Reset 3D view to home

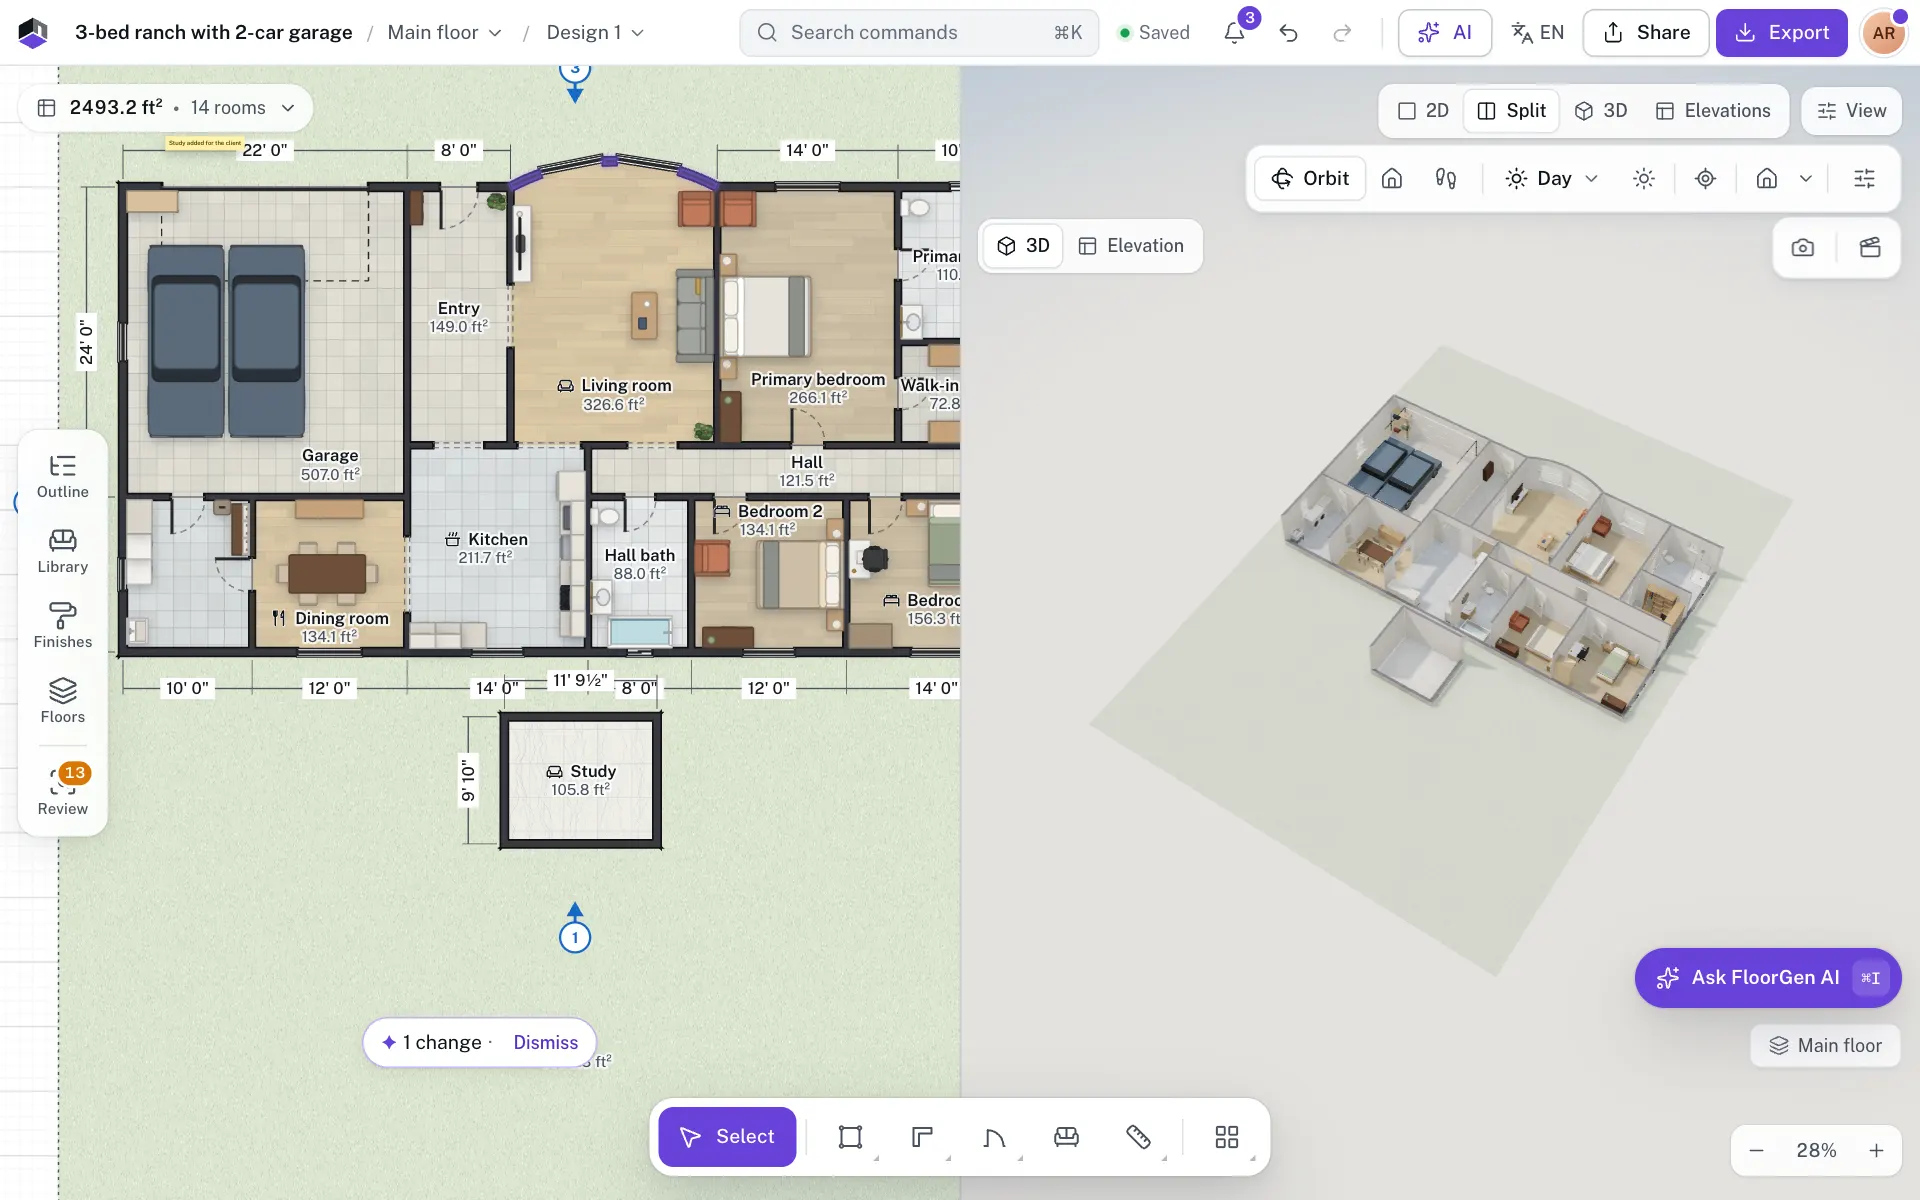pyautogui.click(x=1392, y=178)
